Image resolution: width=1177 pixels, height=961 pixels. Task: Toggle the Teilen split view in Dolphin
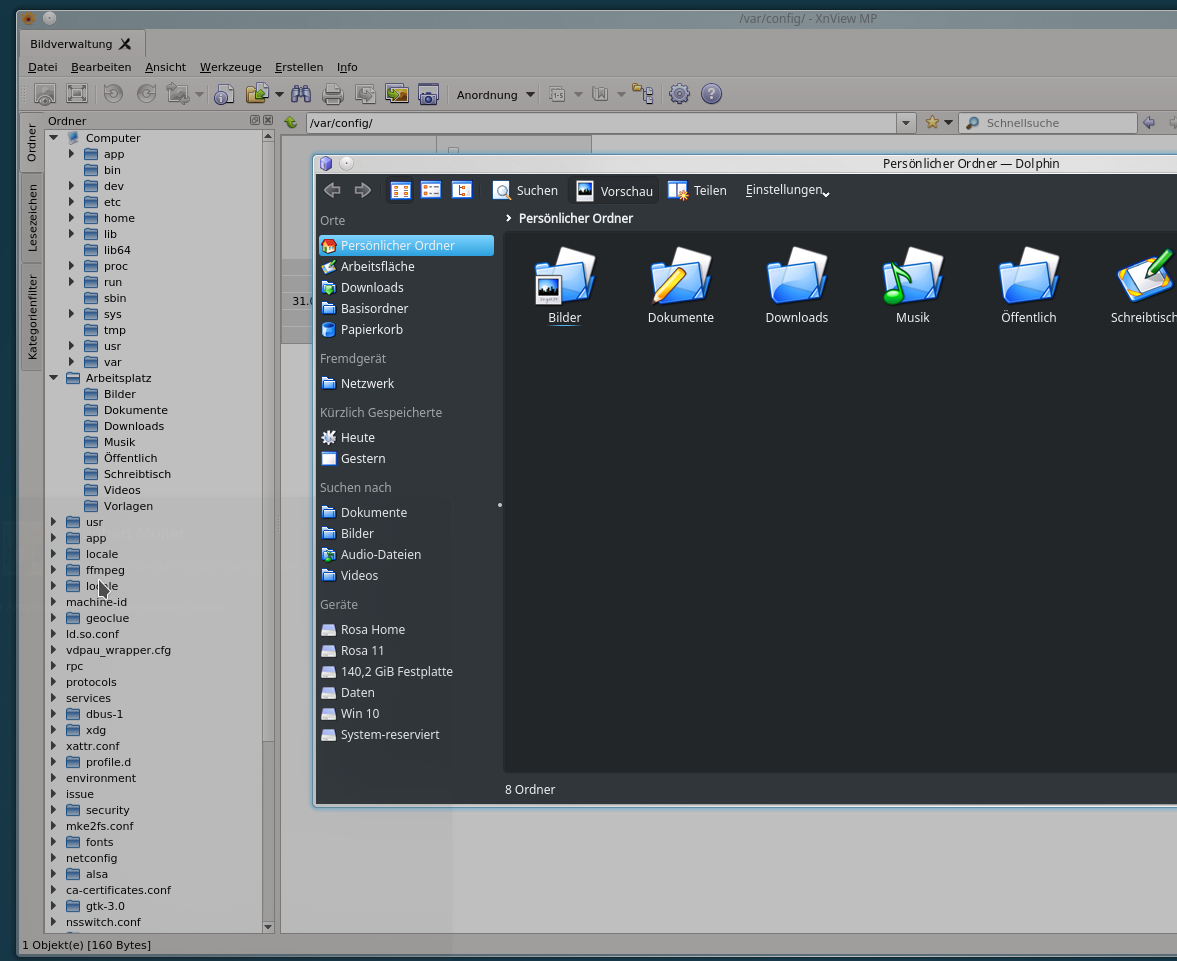click(697, 190)
